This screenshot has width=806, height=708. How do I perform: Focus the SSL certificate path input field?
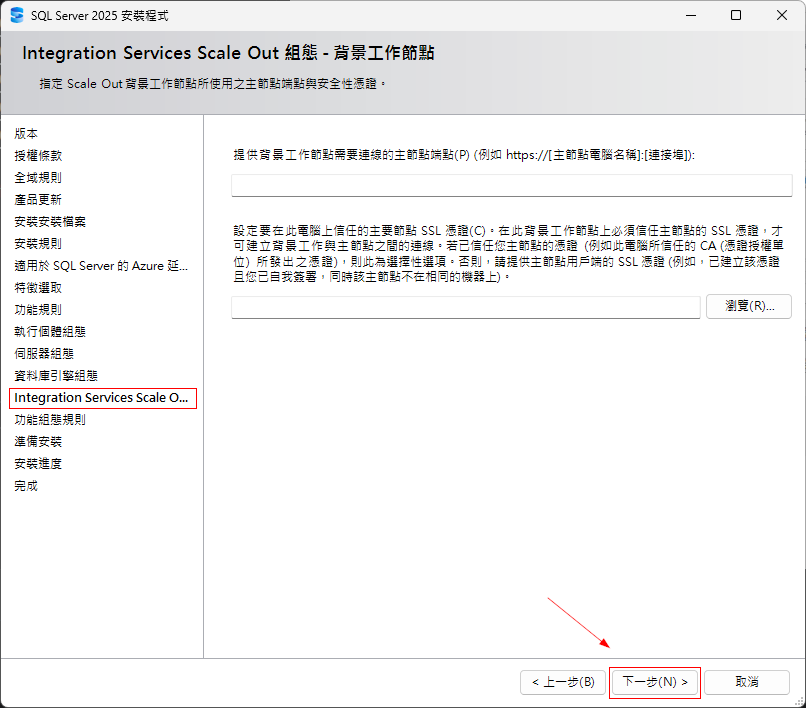tap(466, 307)
